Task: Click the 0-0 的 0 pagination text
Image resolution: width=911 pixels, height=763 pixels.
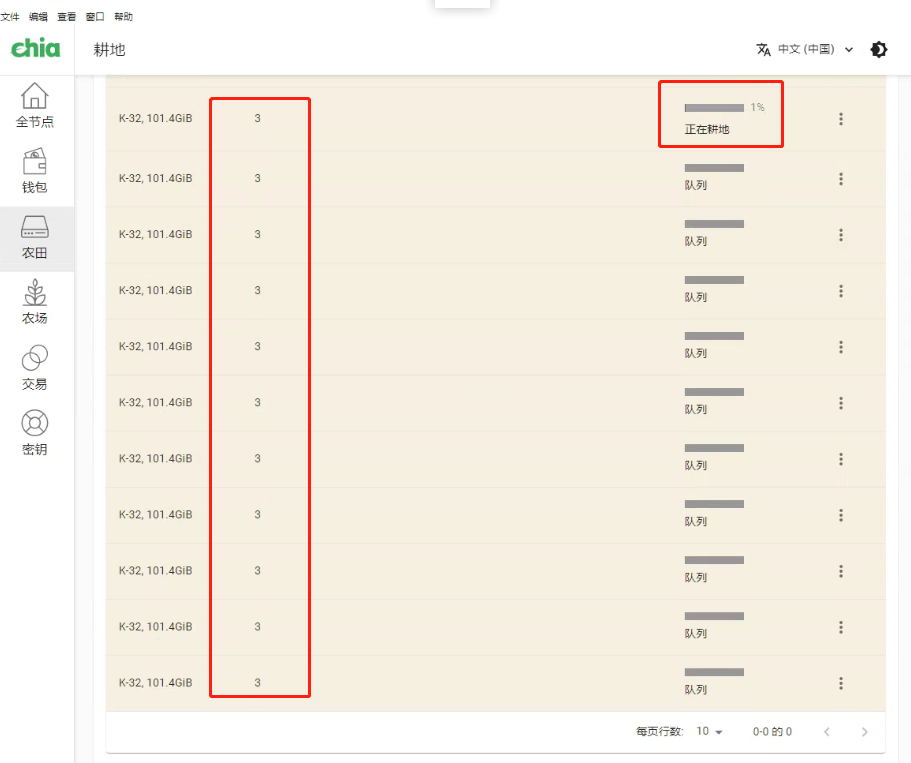Action: 772,732
